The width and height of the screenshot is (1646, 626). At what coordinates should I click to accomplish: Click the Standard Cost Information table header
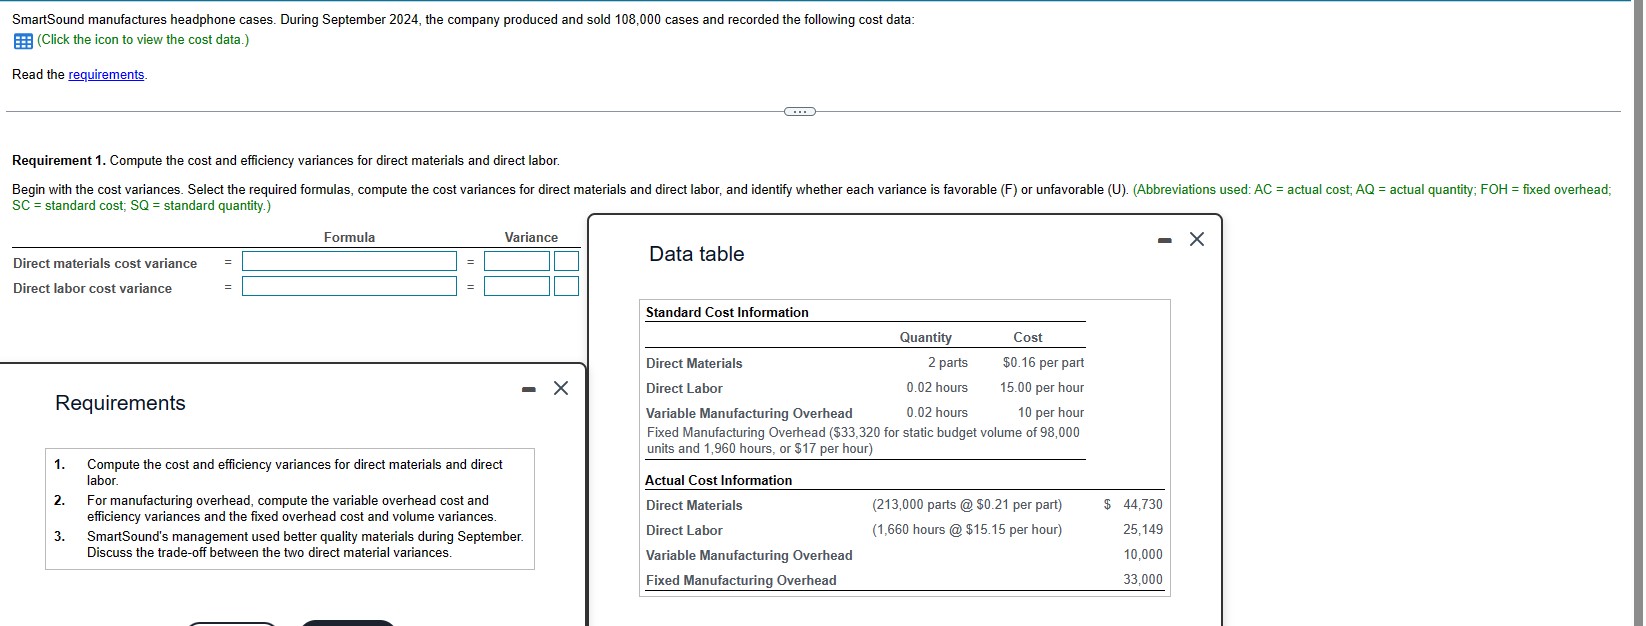(727, 313)
